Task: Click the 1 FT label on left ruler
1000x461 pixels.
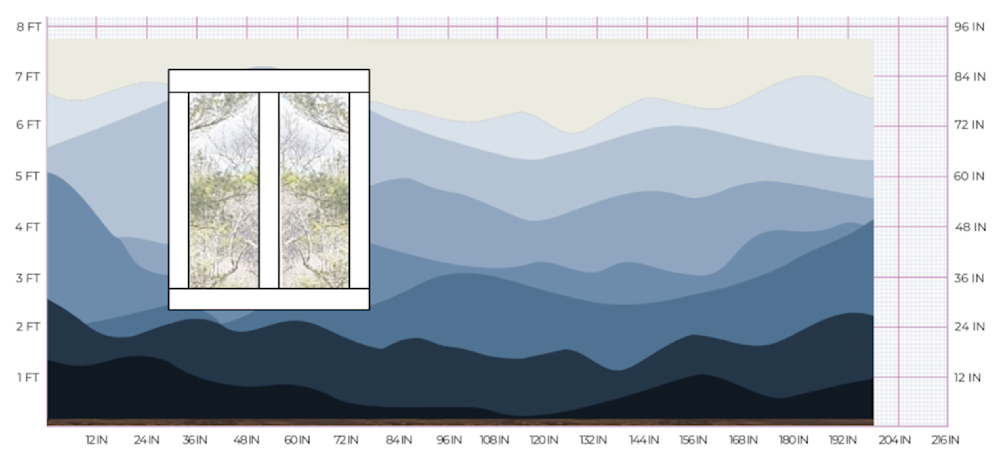Action: (x=28, y=377)
